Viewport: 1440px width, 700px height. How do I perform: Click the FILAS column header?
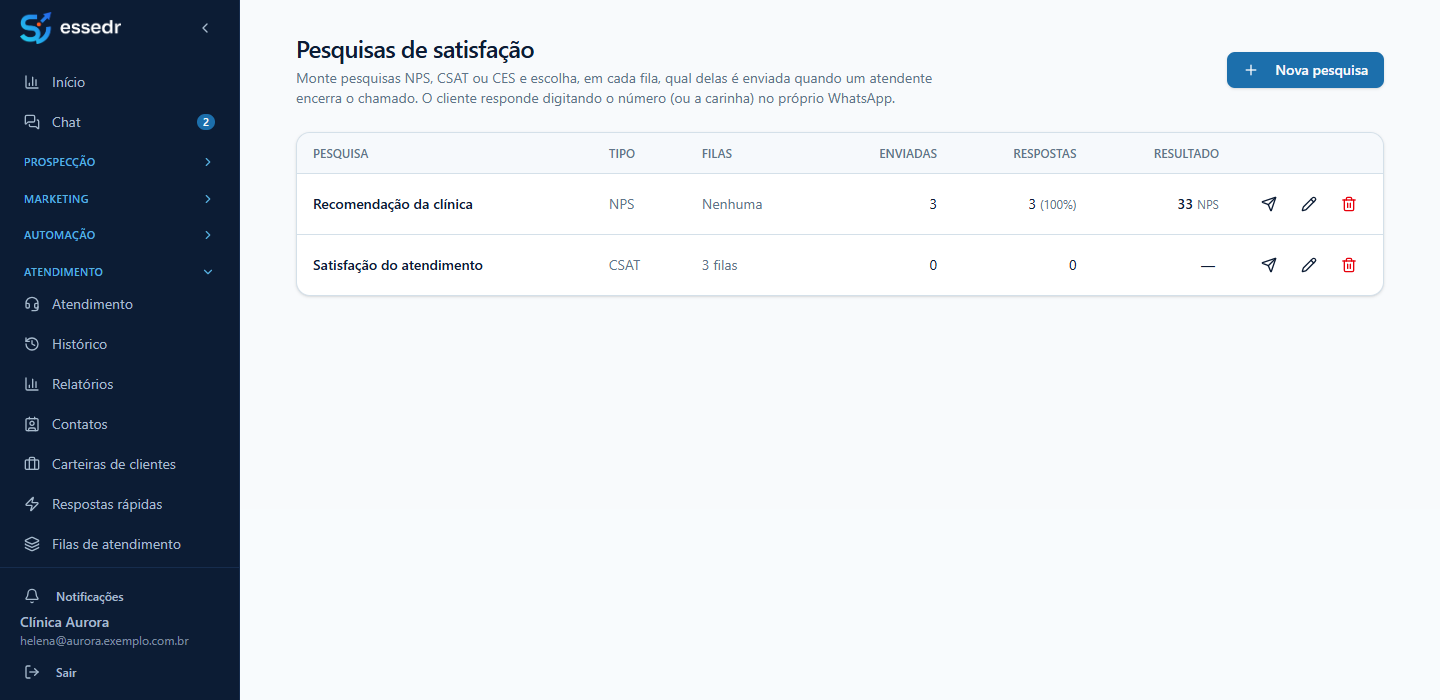click(x=717, y=154)
